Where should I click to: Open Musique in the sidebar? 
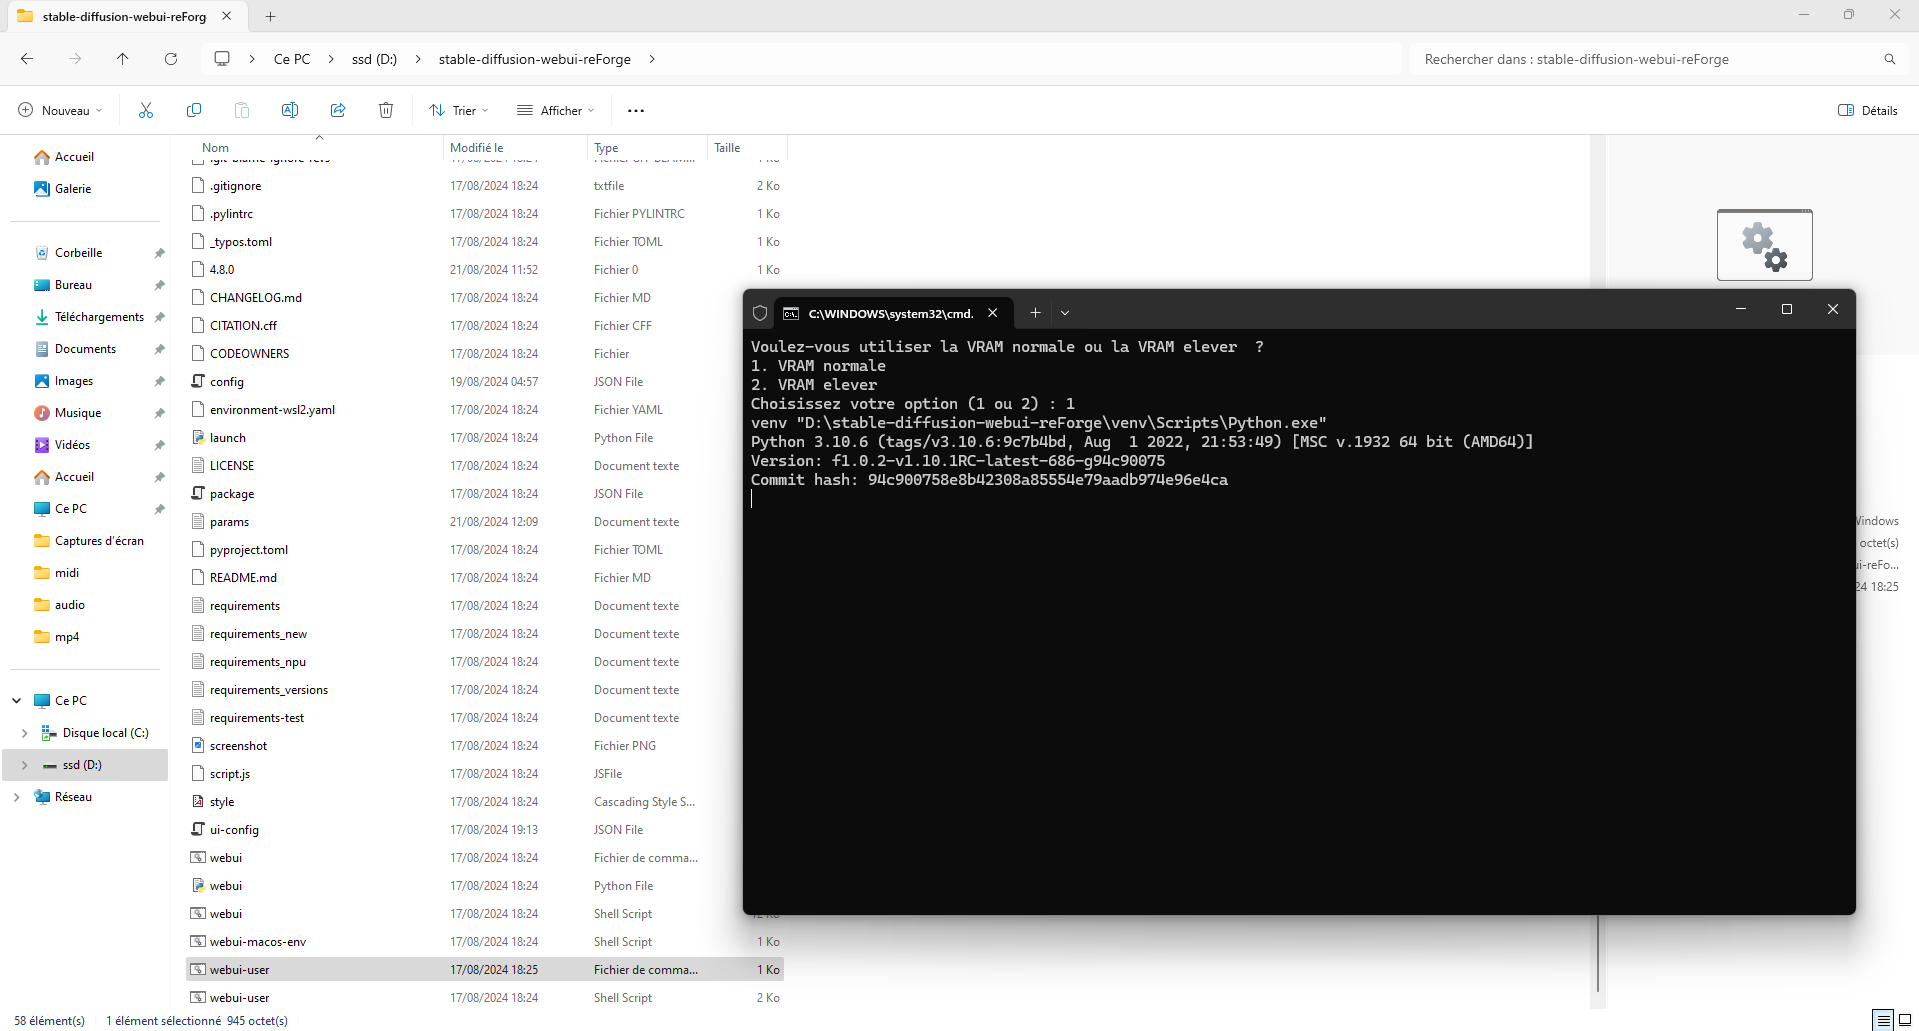coord(78,413)
